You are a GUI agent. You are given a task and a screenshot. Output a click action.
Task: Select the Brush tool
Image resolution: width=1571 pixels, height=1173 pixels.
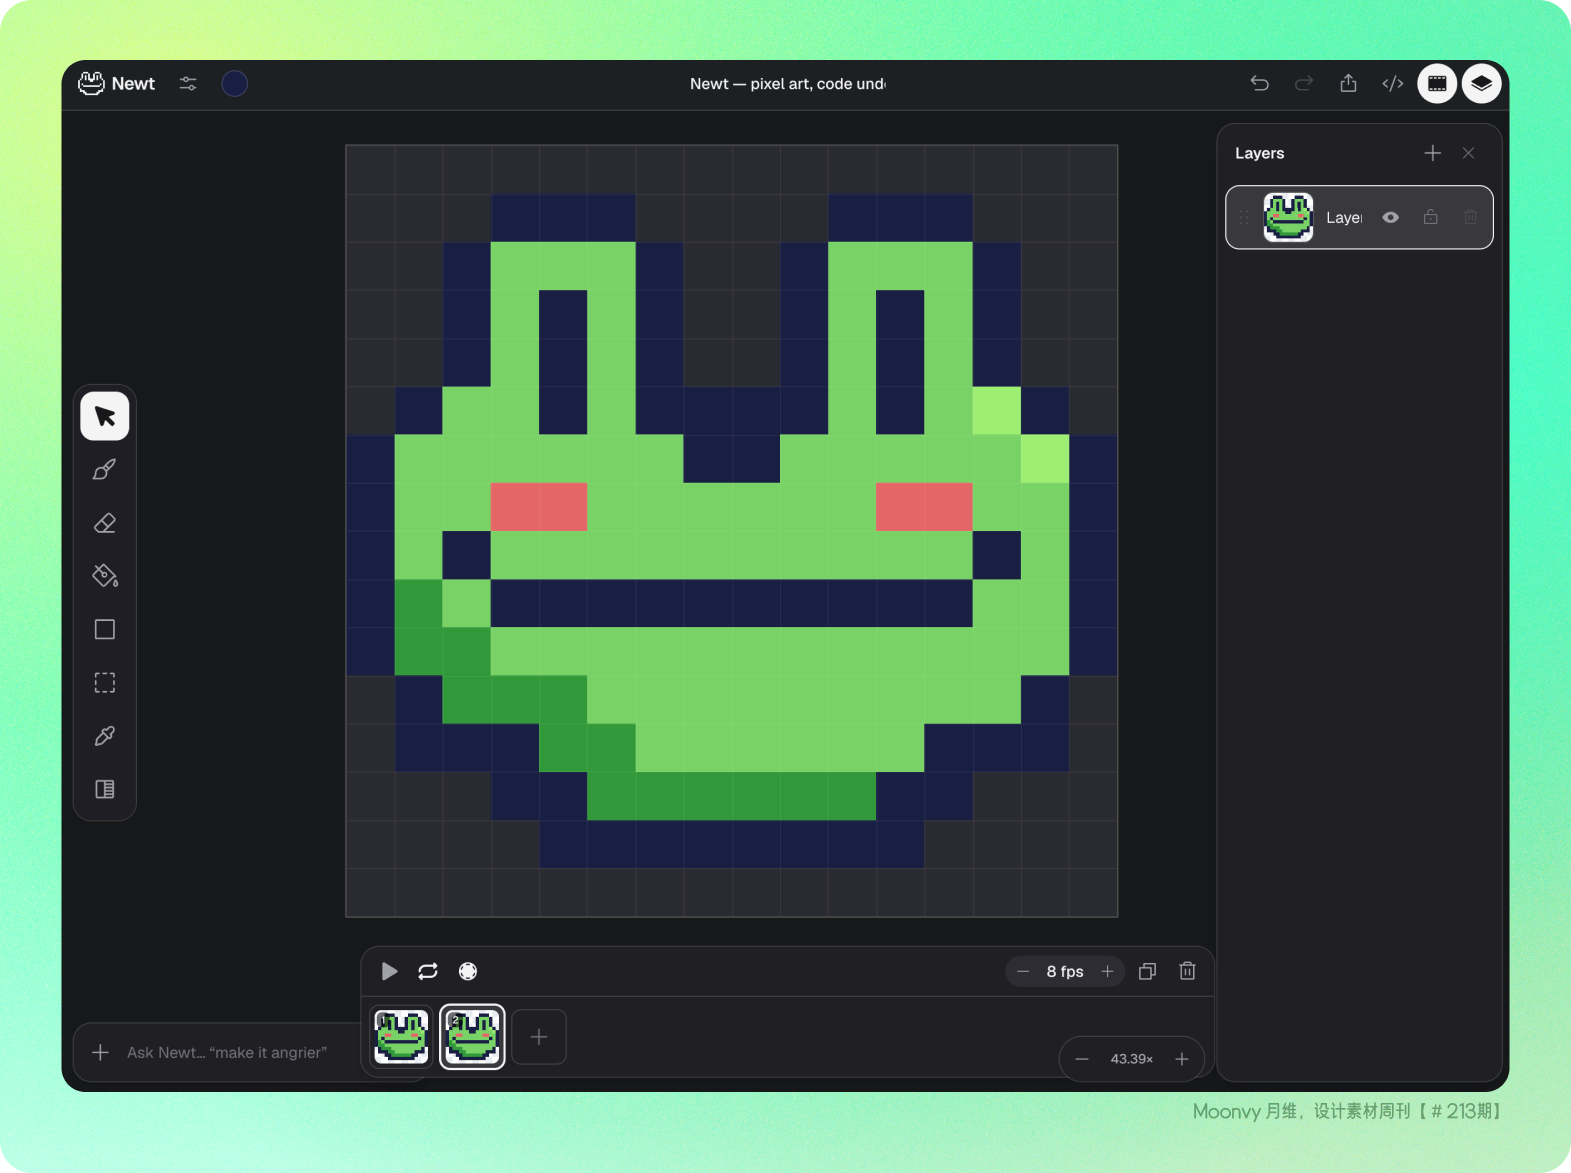tap(105, 470)
